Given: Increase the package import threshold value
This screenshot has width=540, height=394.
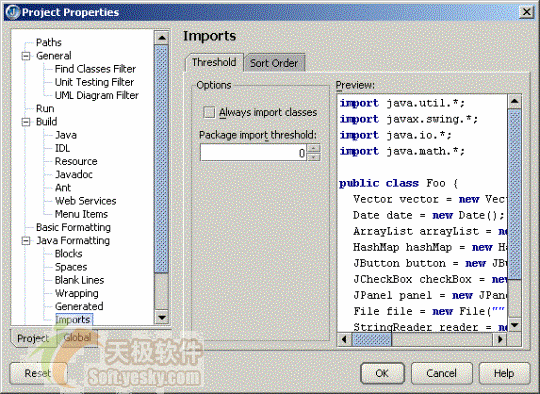Looking at the screenshot, I should click(313, 148).
